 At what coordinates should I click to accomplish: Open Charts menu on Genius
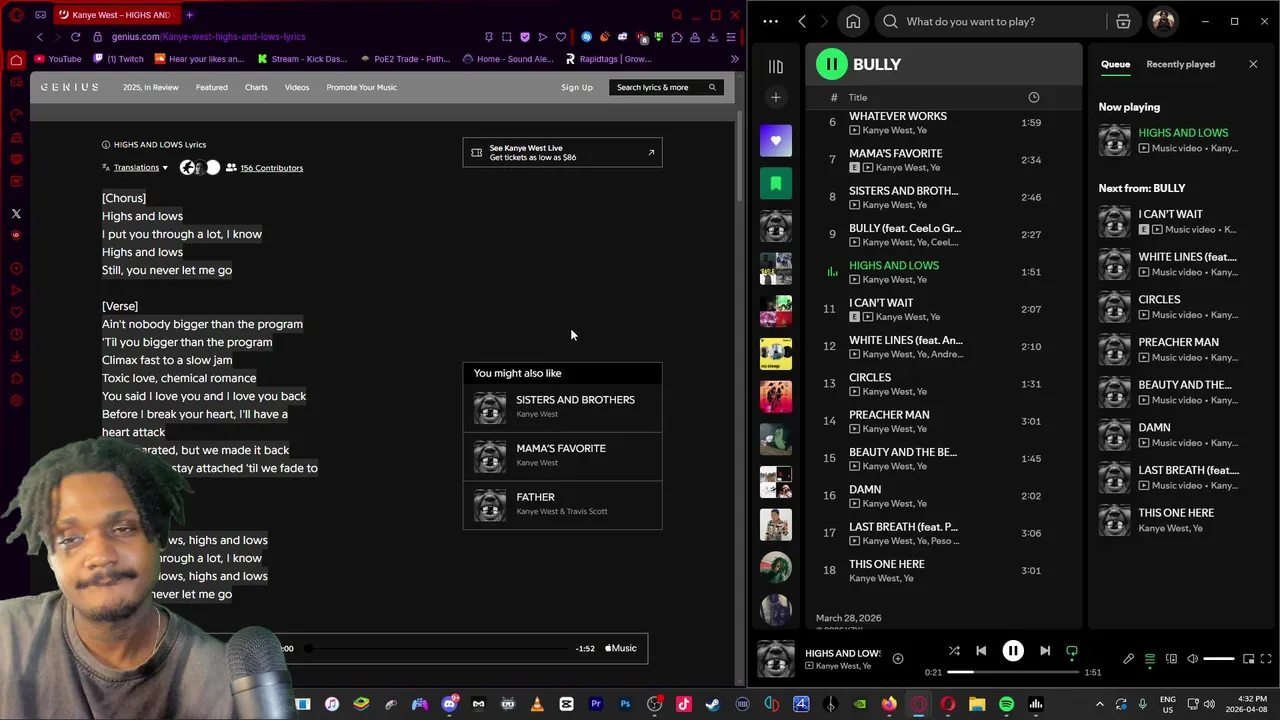(256, 87)
